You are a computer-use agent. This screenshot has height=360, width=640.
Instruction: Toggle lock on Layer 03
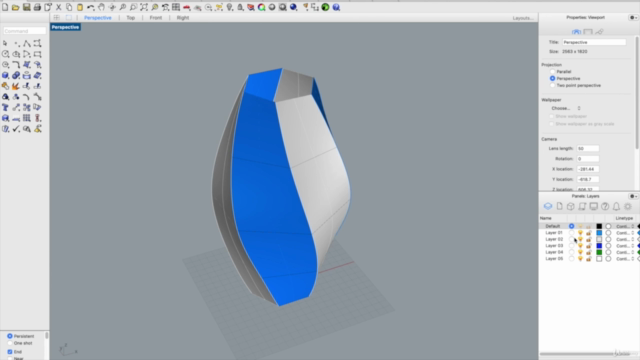click(589, 246)
